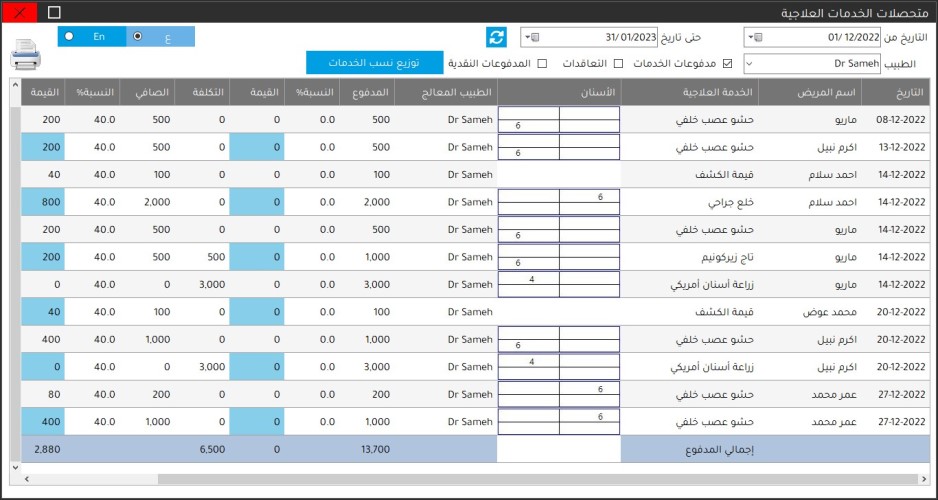This screenshot has width=938, height=500.
Task: Click the red close X button
Action: click(x=19, y=12)
